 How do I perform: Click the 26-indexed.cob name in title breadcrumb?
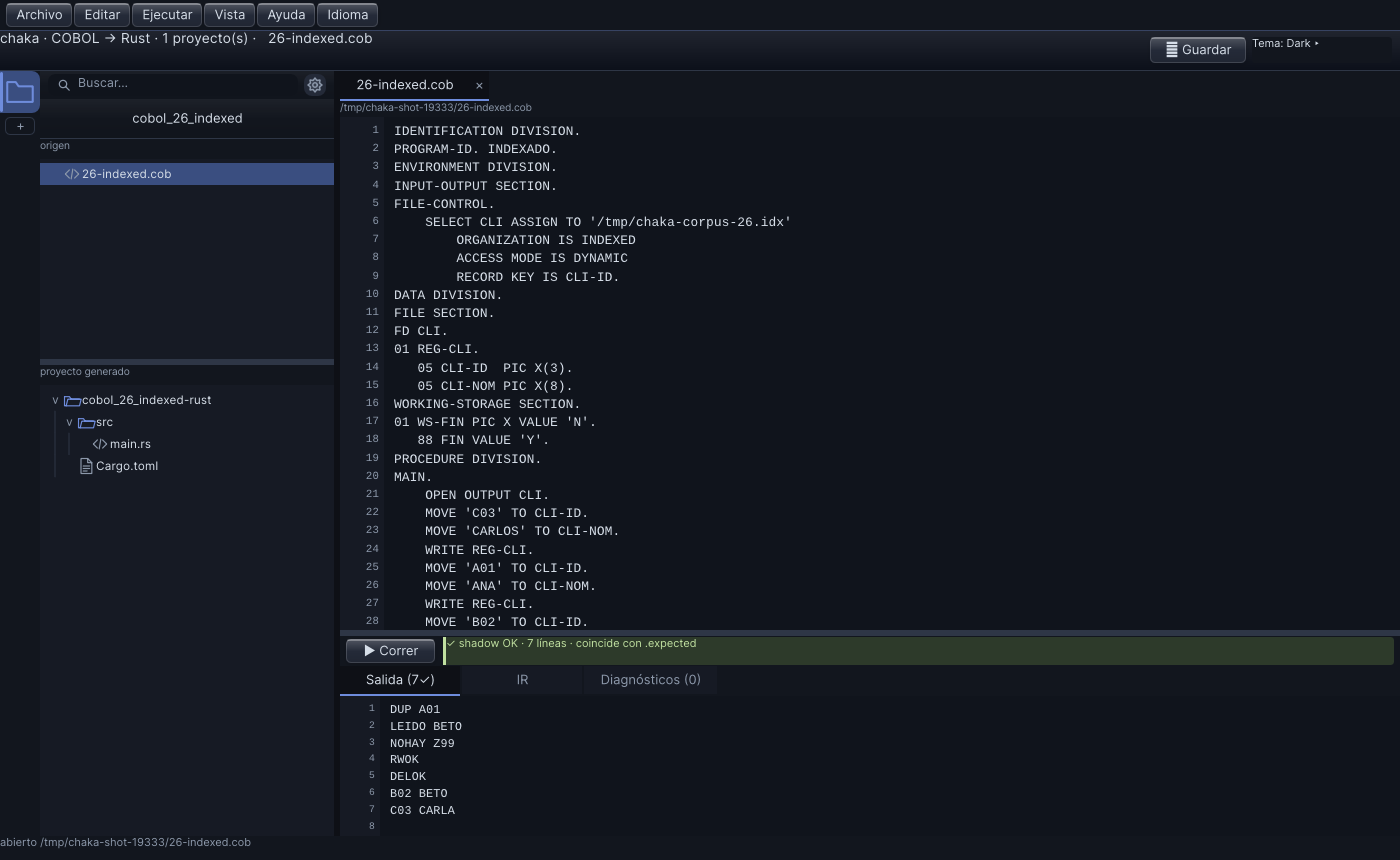pyautogui.click(x=320, y=39)
